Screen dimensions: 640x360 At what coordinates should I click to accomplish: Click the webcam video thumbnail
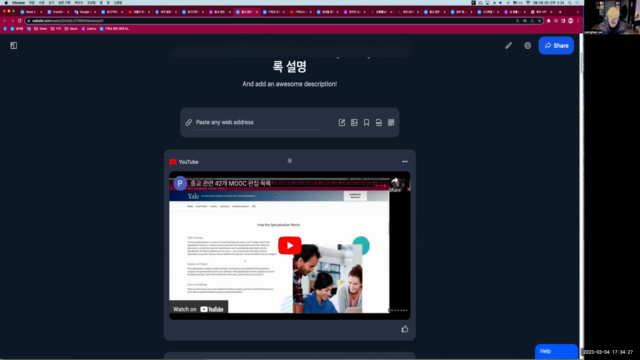pyautogui.click(x=612, y=17)
